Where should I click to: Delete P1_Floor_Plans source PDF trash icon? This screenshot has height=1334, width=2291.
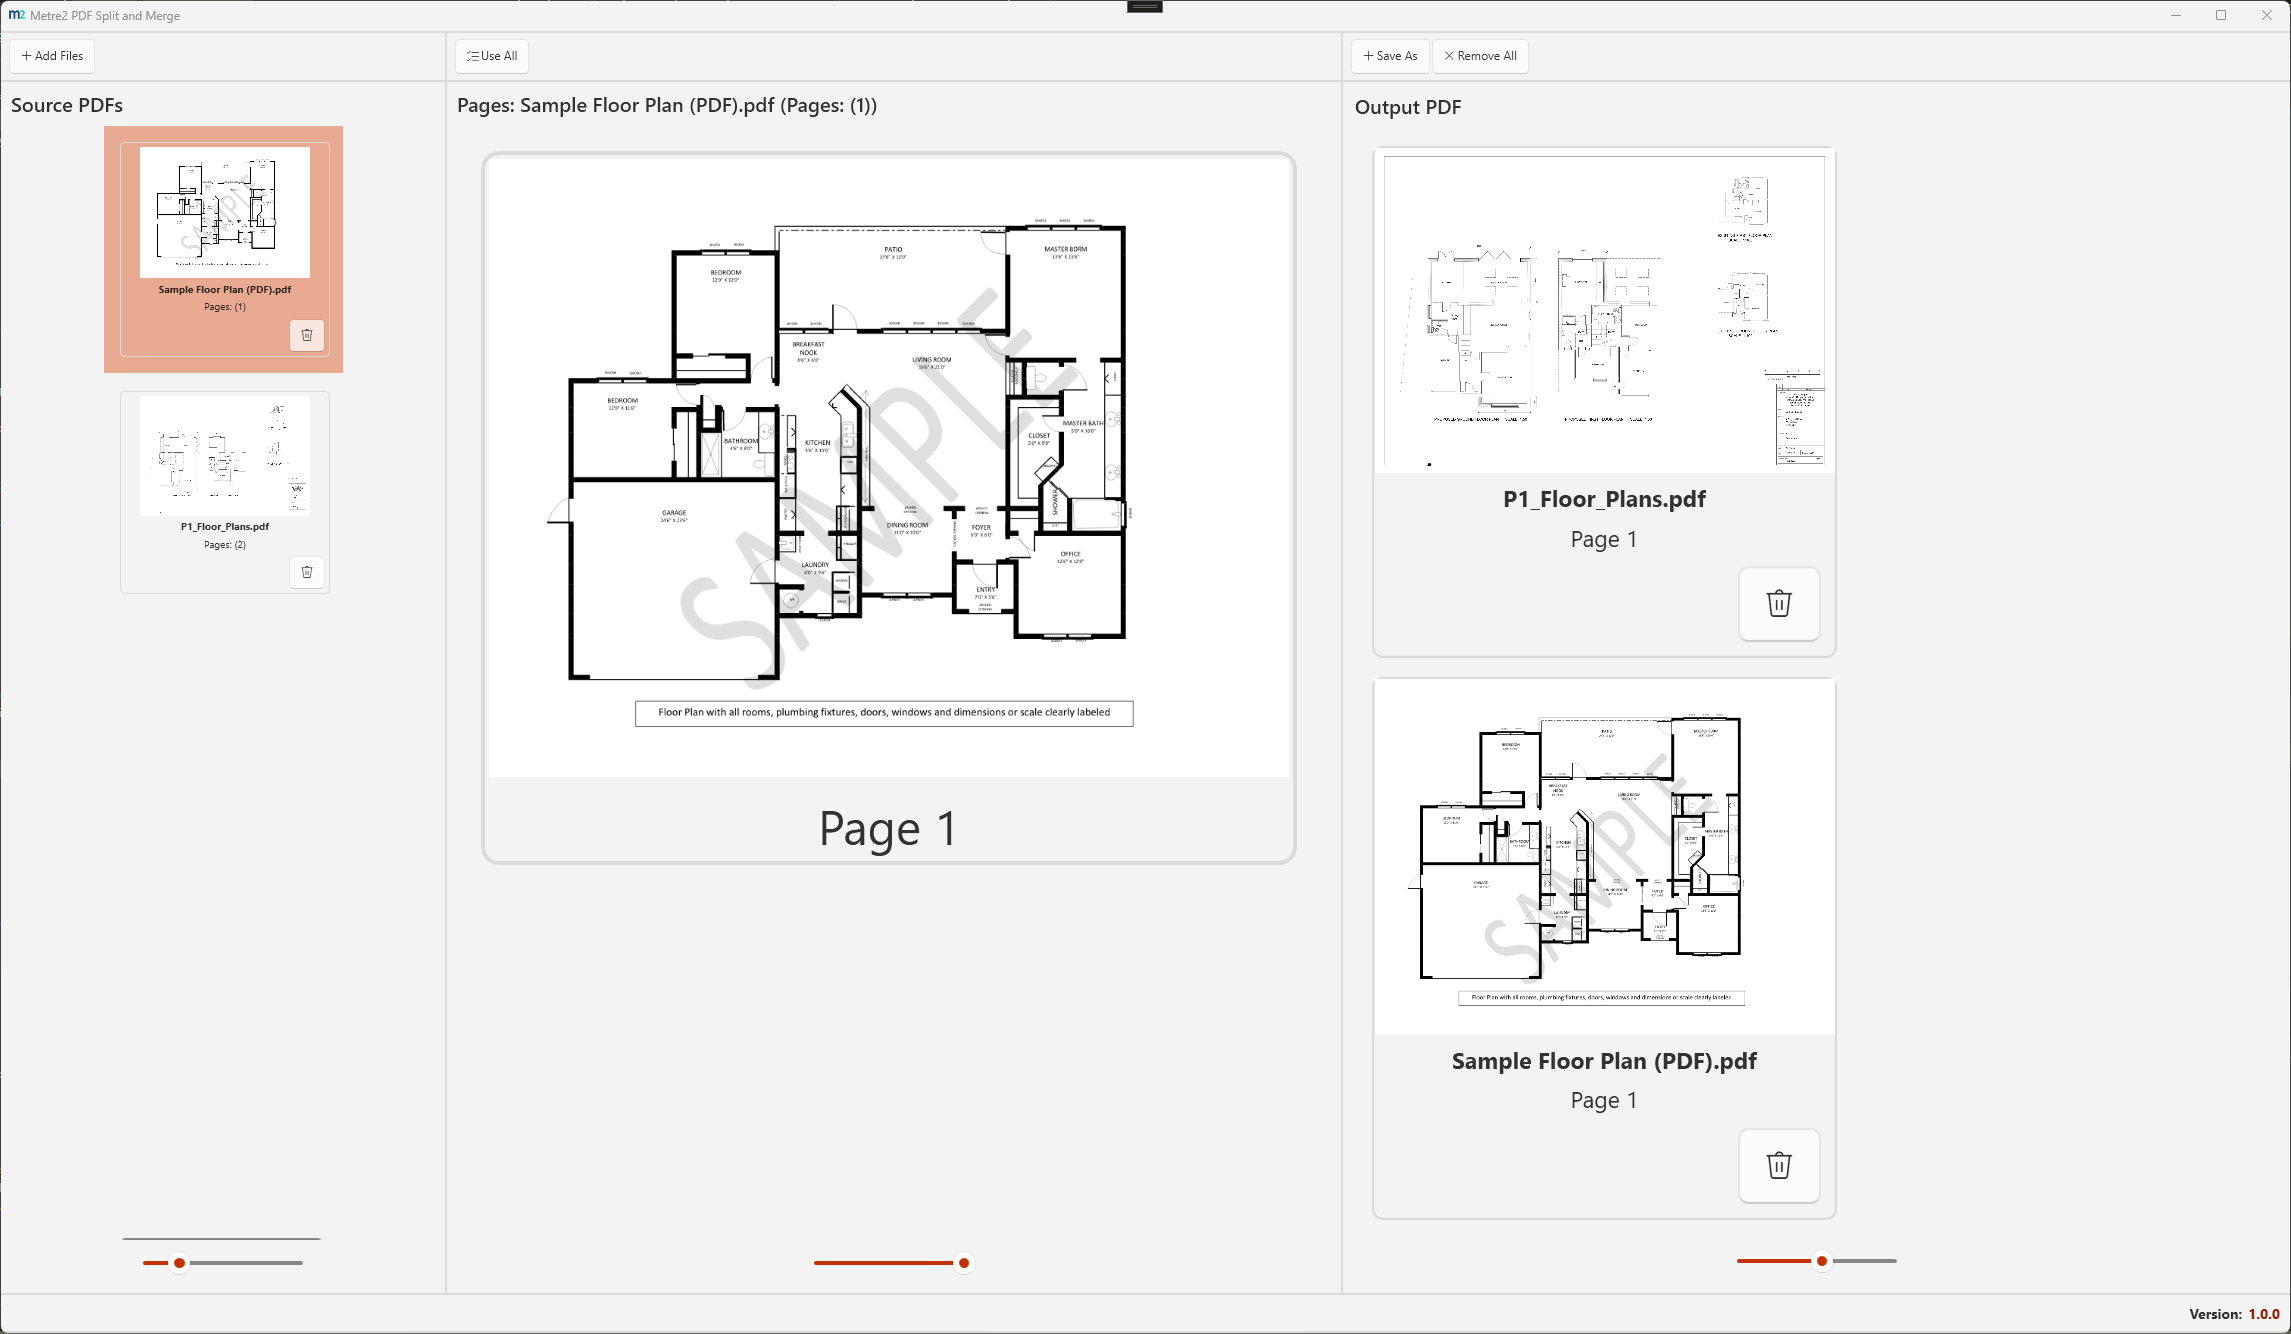point(307,572)
